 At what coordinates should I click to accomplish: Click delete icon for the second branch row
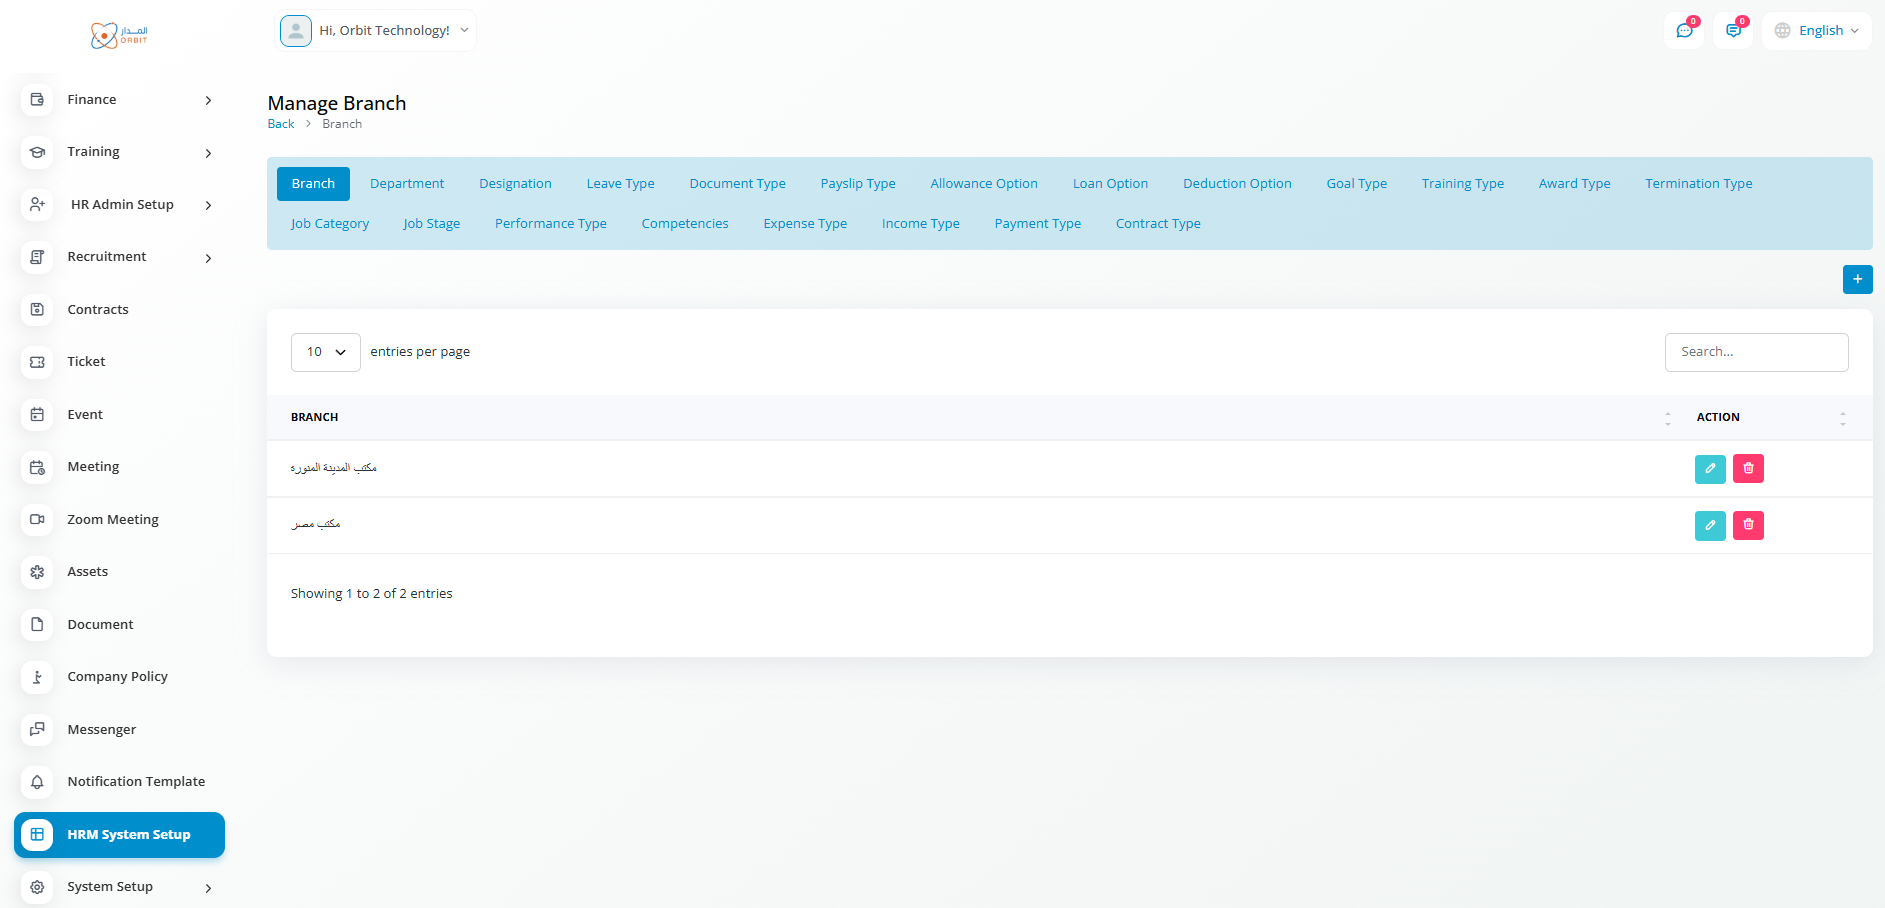click(1748, 525)
